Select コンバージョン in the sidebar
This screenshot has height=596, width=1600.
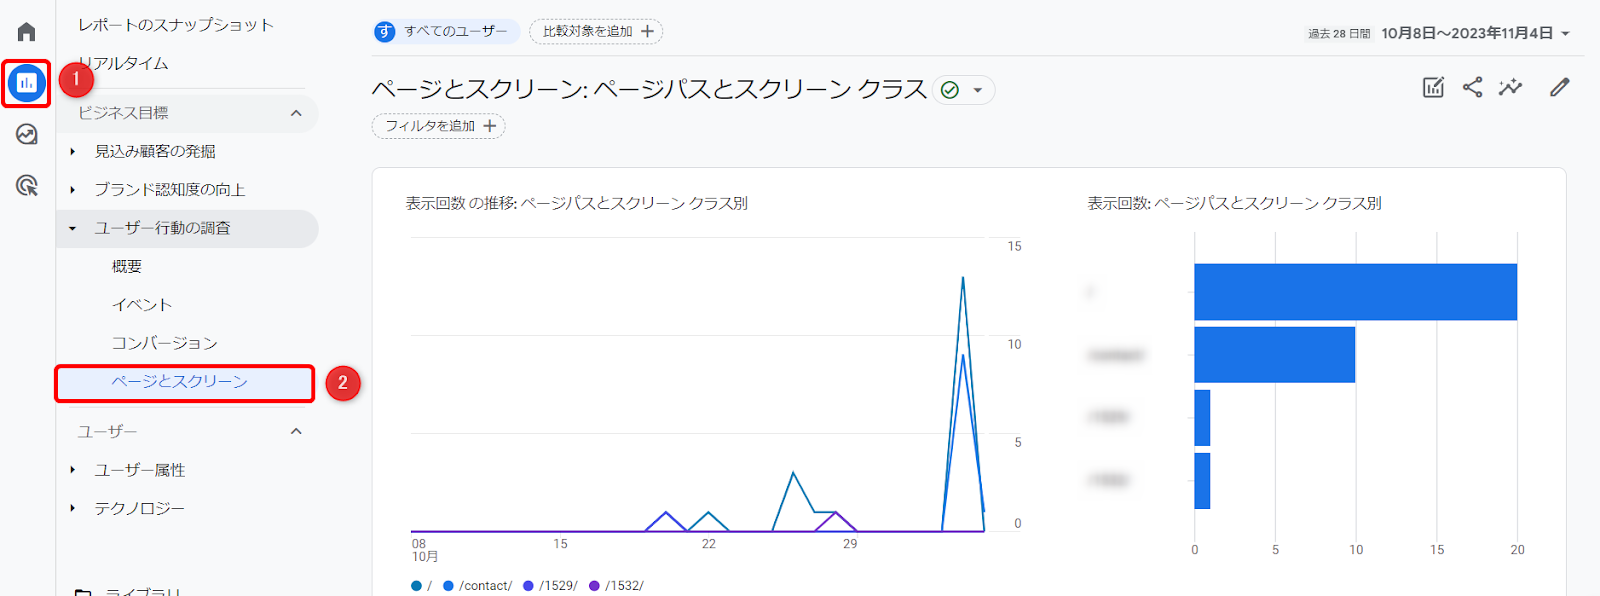click(x=164, y=343)
